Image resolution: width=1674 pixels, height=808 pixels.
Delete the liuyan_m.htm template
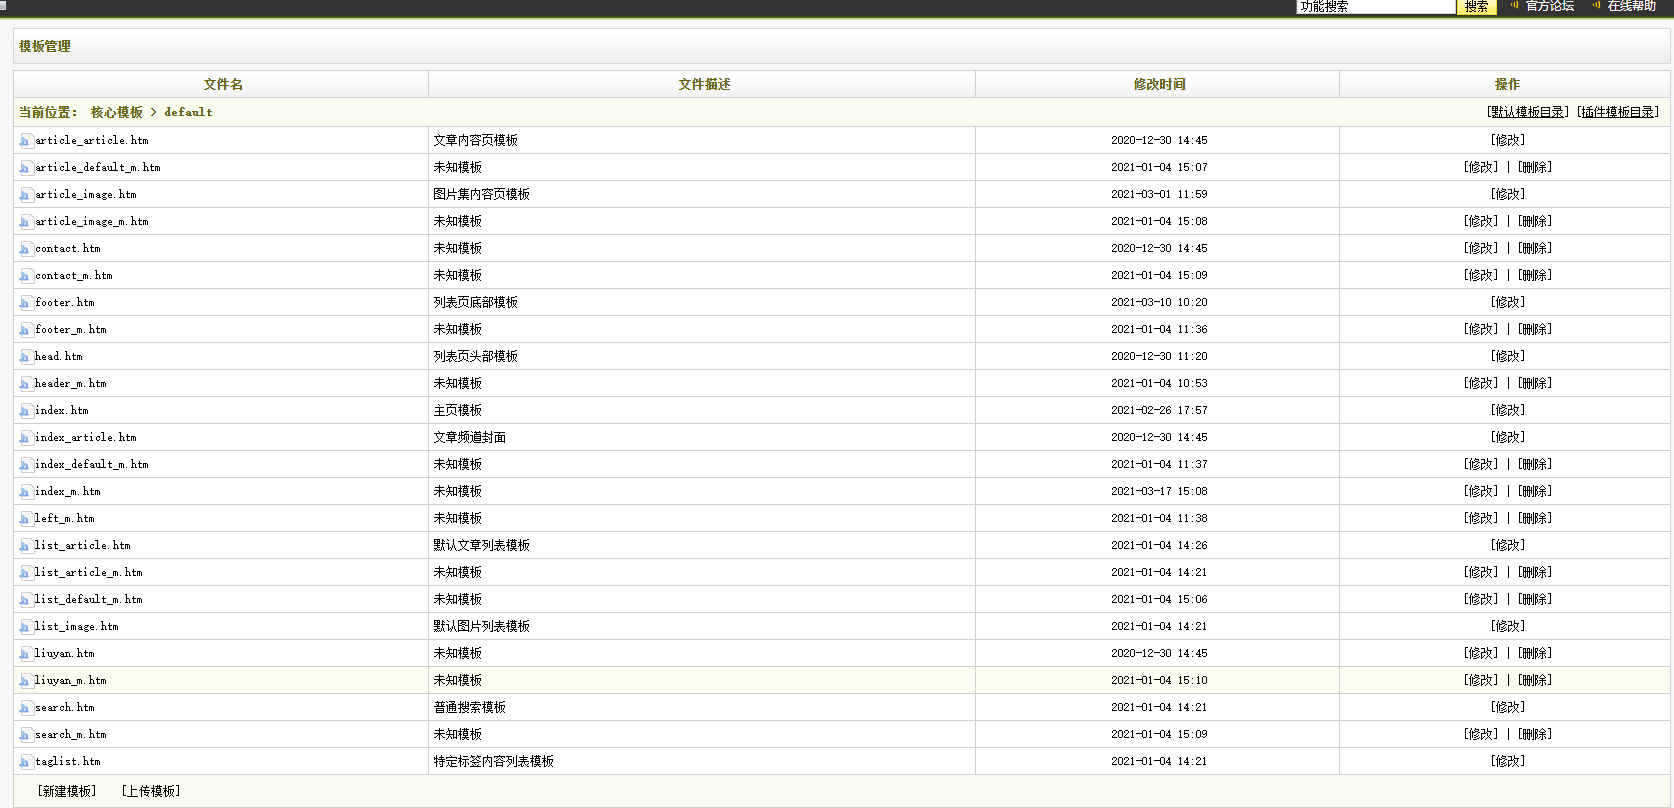1534,680
